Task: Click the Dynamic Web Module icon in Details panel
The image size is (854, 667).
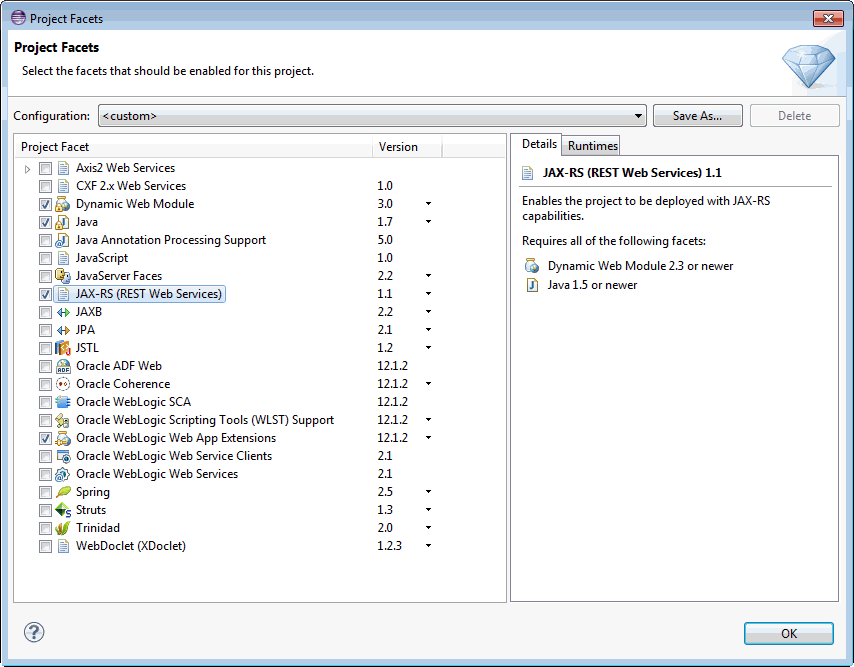Action: click(532, 267)
